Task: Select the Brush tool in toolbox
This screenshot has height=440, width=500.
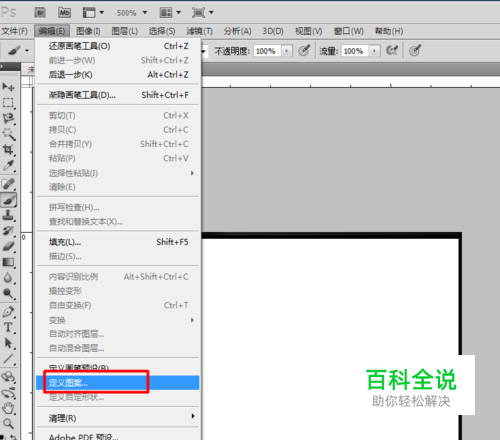Action: click(8, 200)
